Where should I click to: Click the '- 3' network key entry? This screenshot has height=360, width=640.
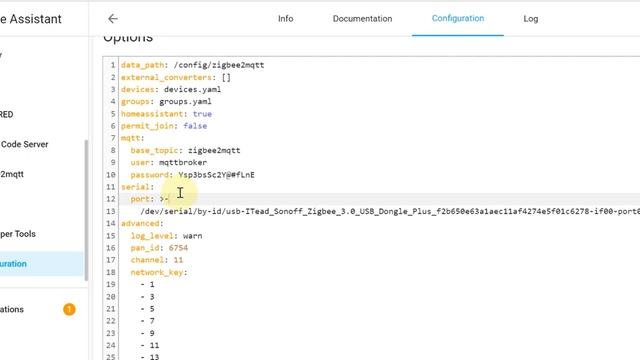click(x=147, y=297)
